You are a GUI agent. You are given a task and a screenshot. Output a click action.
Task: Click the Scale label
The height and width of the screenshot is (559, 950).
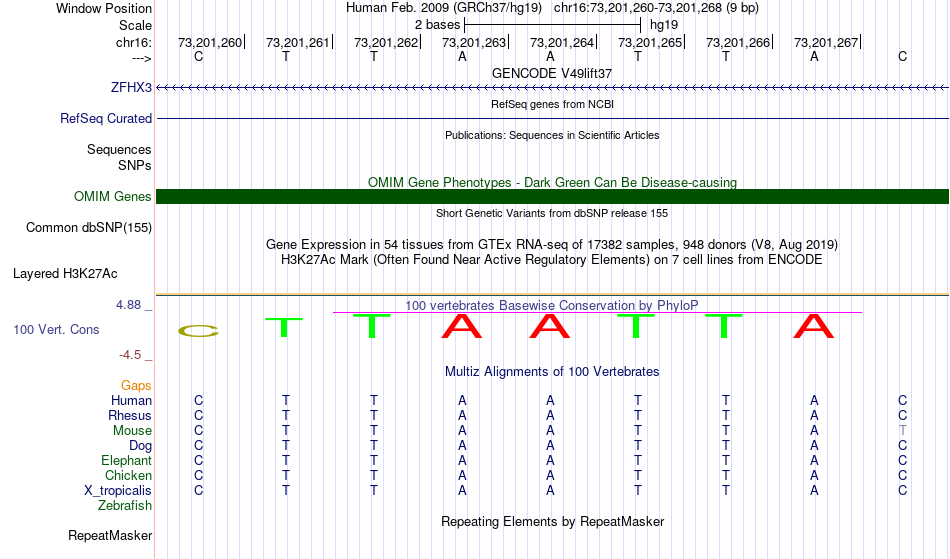(x=135, y=25)
